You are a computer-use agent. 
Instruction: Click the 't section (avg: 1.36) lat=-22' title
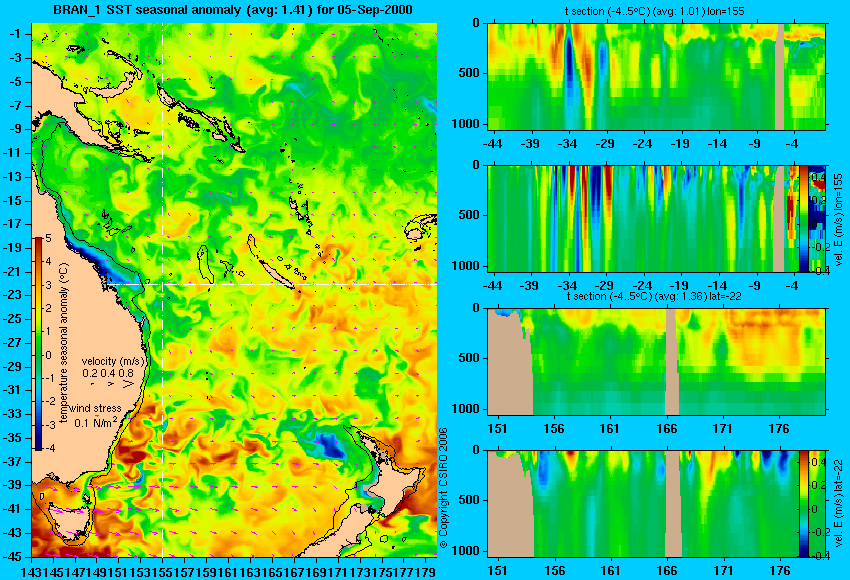(654, 296)
